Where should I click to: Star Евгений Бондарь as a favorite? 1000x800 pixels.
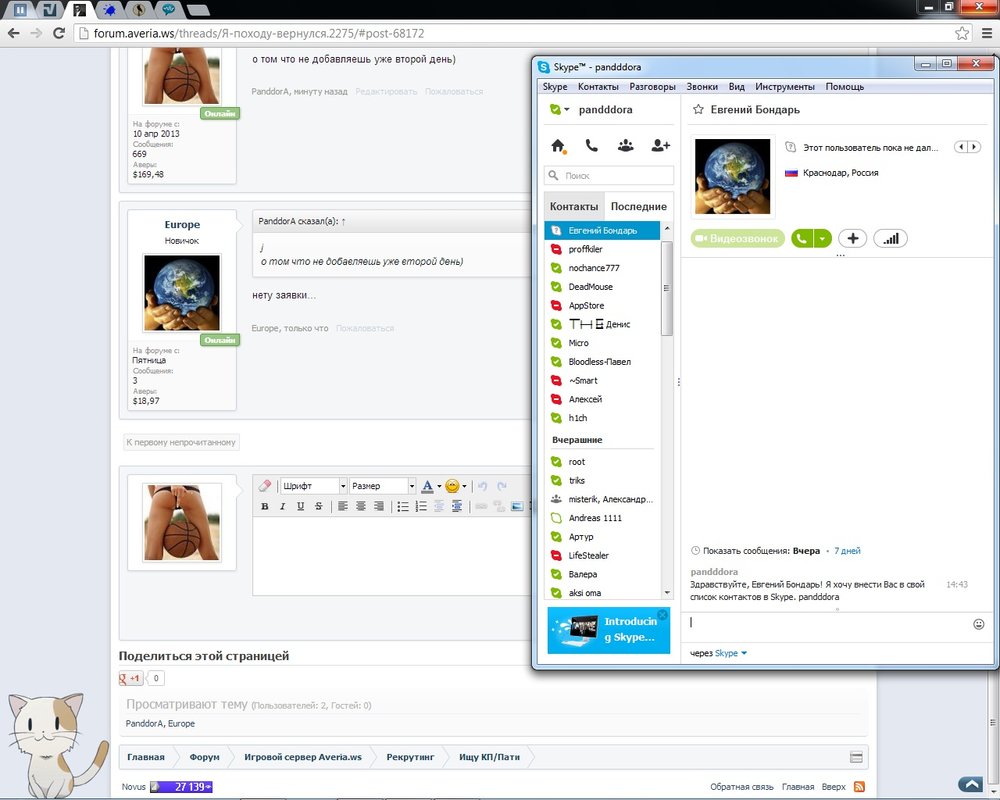click(698, 110)
